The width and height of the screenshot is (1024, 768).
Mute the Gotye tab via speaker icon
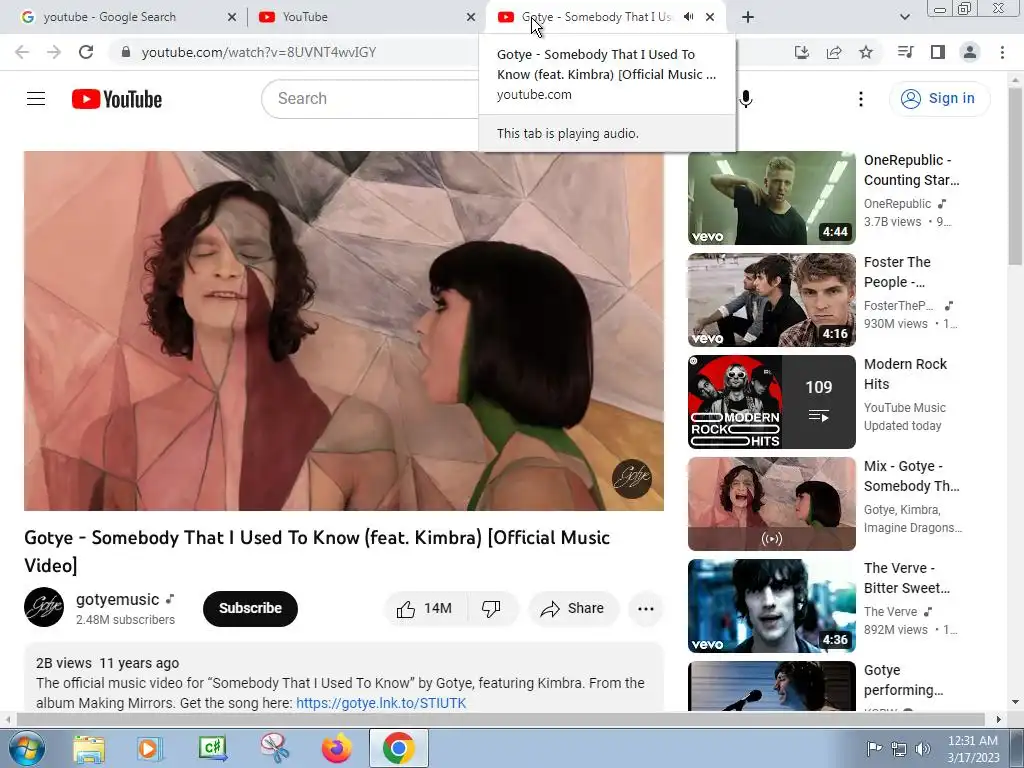(689, 17)
